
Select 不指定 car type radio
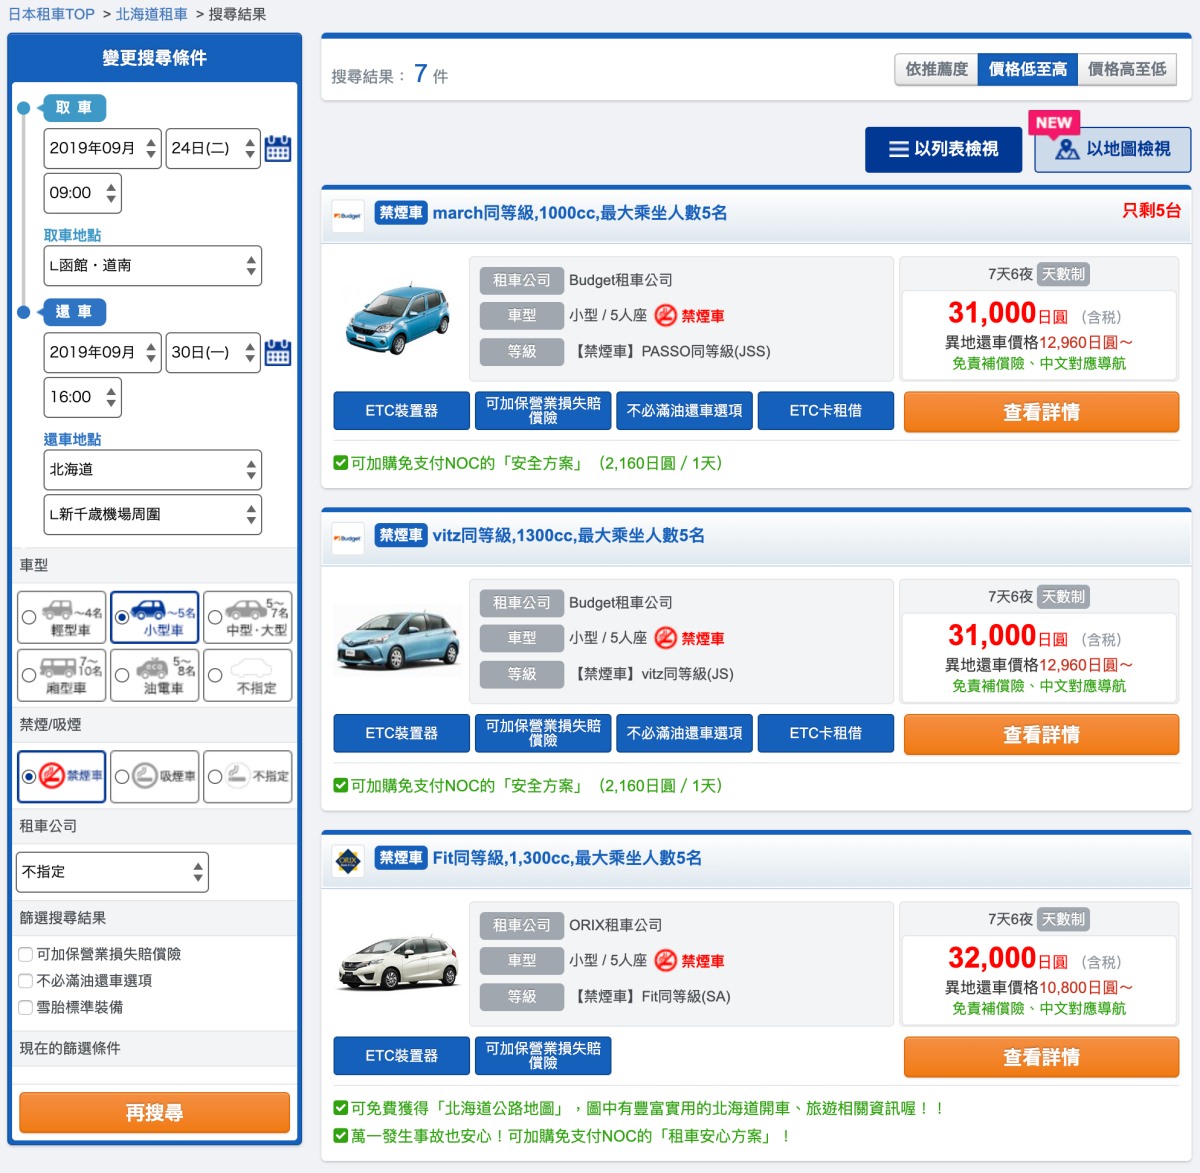(215, 675)
